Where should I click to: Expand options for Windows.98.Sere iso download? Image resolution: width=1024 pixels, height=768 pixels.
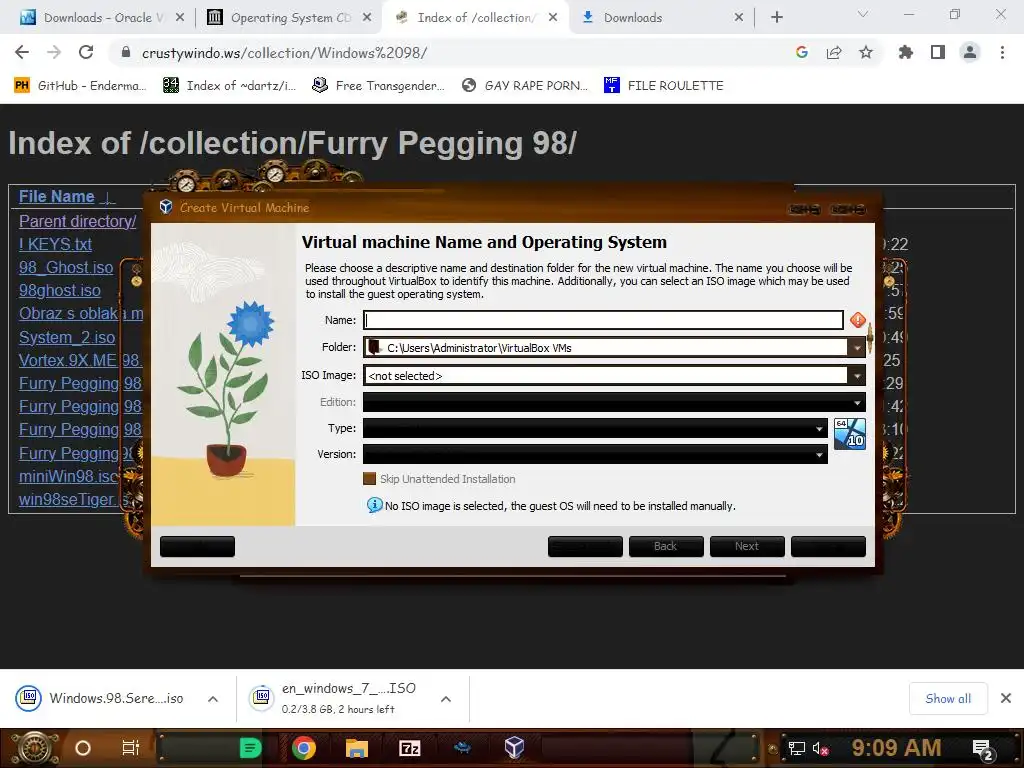click(x=213, y=699)
